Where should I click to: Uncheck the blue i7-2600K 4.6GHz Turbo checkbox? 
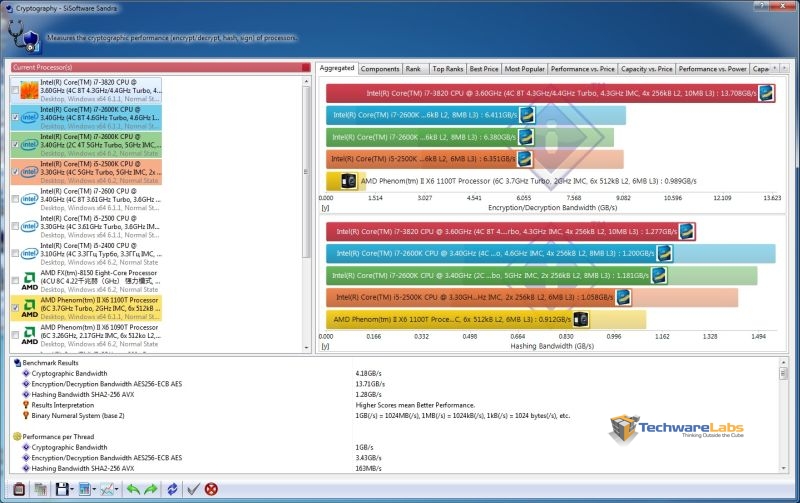tap(15, 117)
